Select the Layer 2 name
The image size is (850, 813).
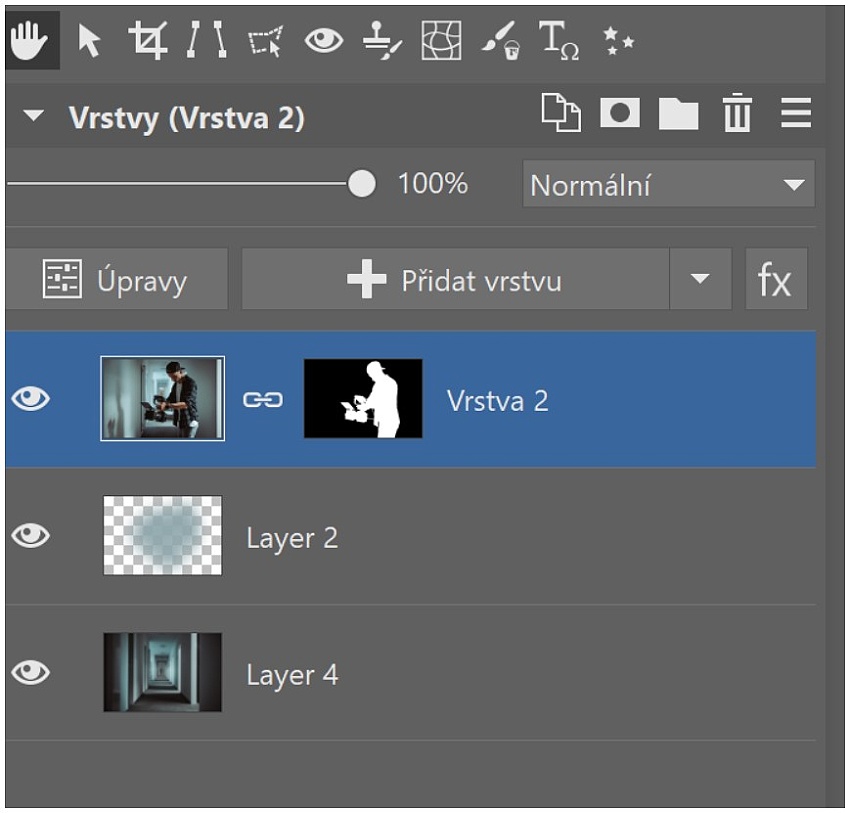pyautogui.click(x=292, y=538)
